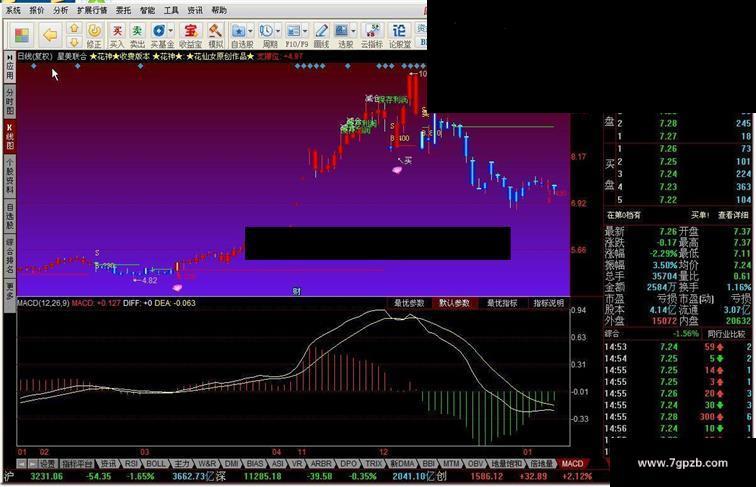Click the 同行业比较 button
This screenshot has width=756, height=487.
pos(726,334)
